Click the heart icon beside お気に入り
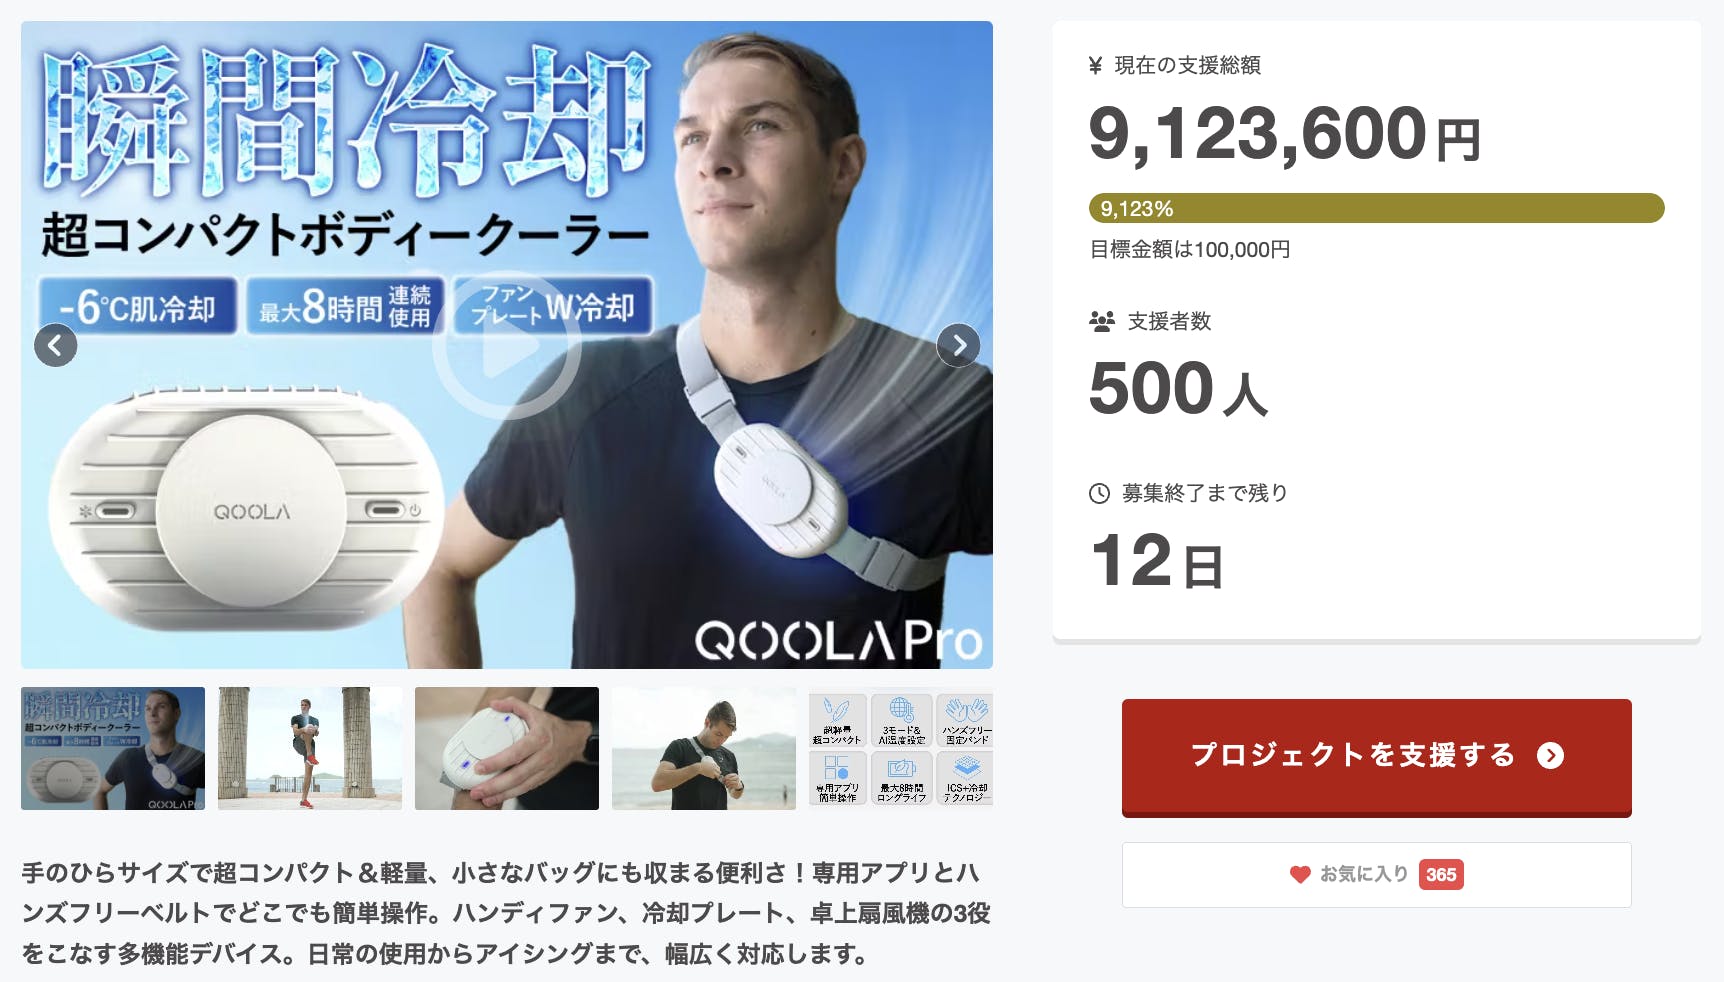The width and height of the screenshot is (1724, 982). tap(1300, 875)
